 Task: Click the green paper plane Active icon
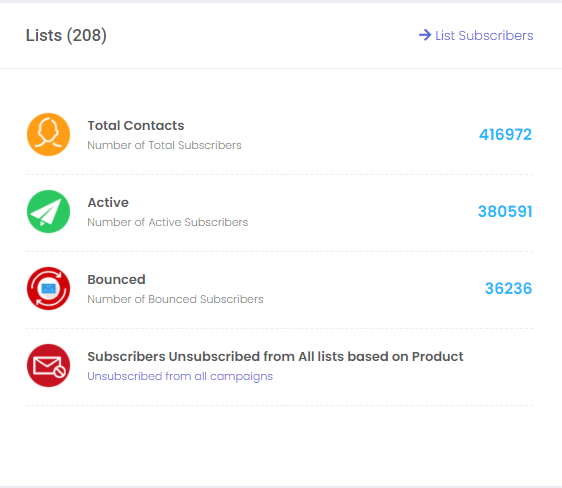coord(48,211)
